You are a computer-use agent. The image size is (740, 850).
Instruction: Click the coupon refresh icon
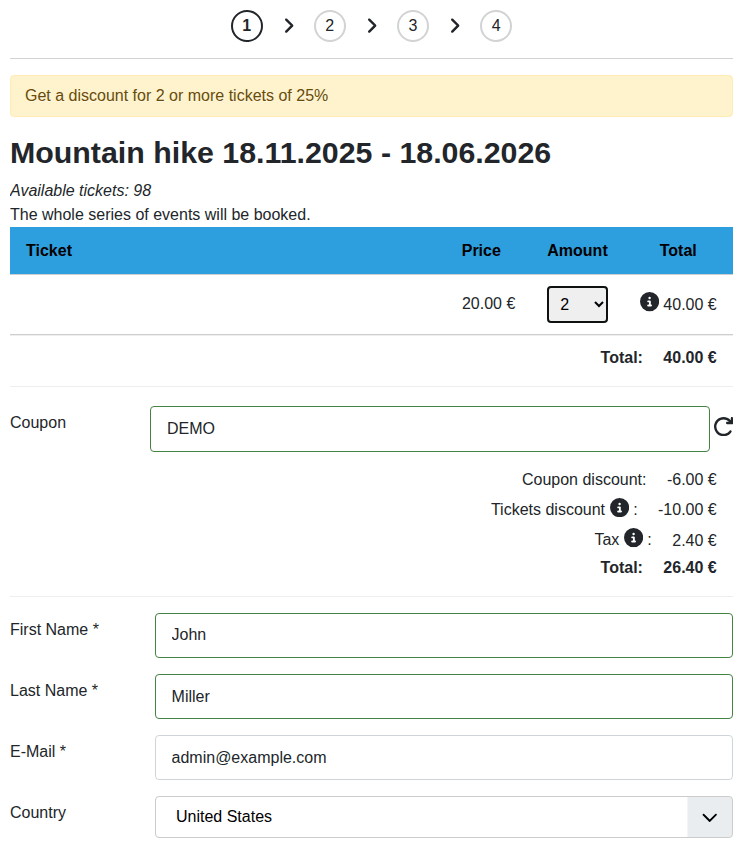[x=723, y=428]
